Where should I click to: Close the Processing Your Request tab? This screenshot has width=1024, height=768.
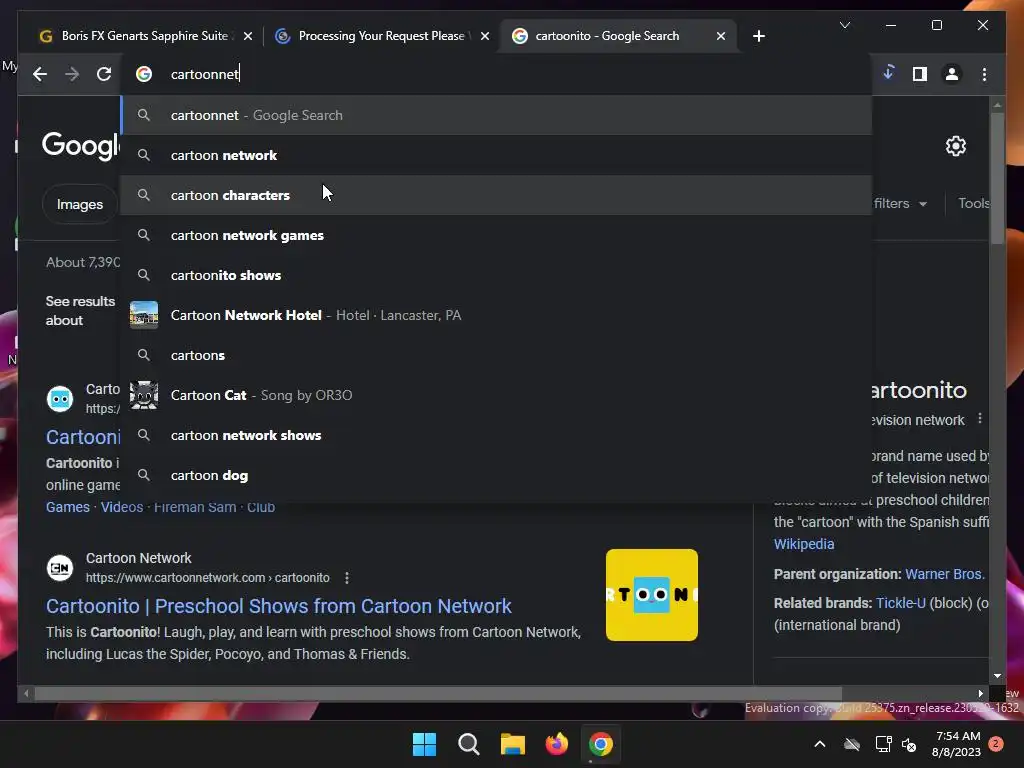(485, 36)
